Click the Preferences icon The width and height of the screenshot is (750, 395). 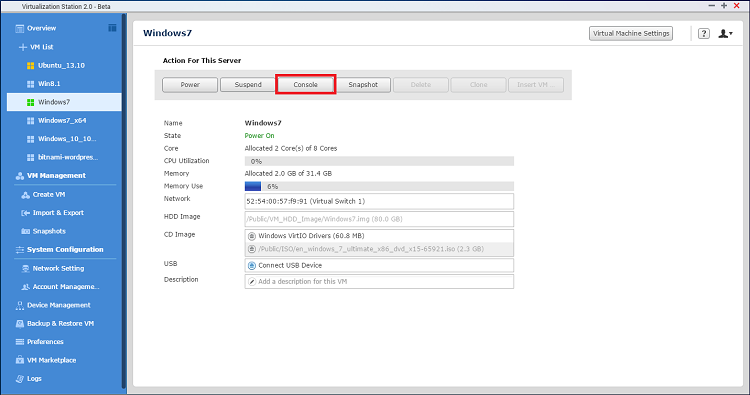point(20,342)
